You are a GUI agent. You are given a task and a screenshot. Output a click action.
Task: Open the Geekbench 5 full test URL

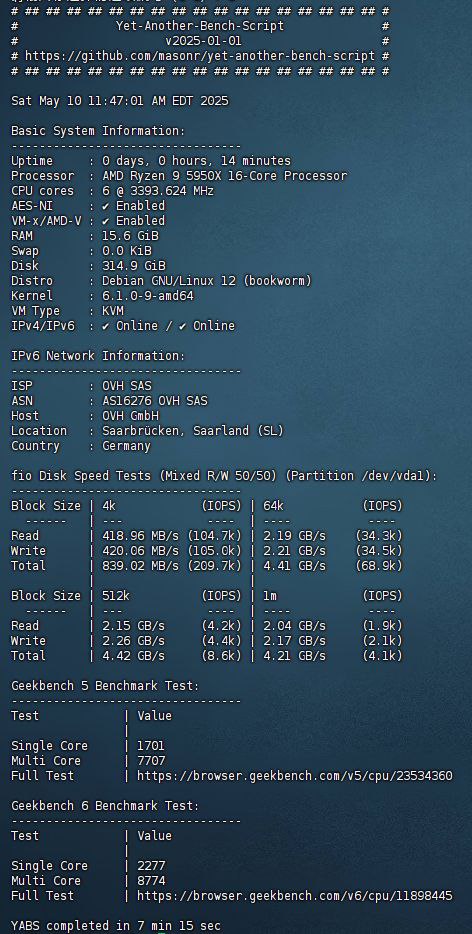tap(294, 776)
